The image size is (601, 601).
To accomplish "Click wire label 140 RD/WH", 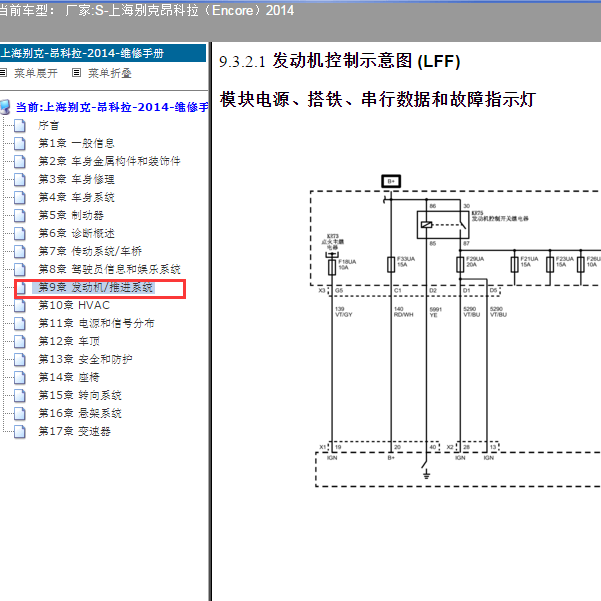I will point(404,312).
